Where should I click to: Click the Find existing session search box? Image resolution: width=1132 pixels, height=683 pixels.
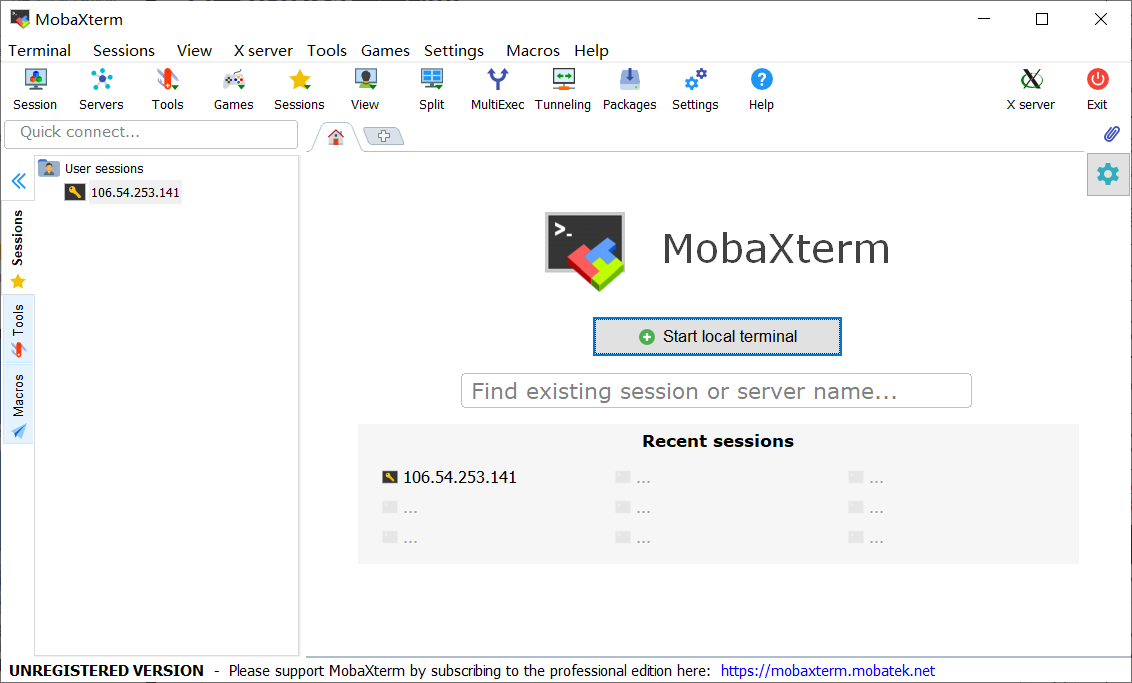coord(716,391)
